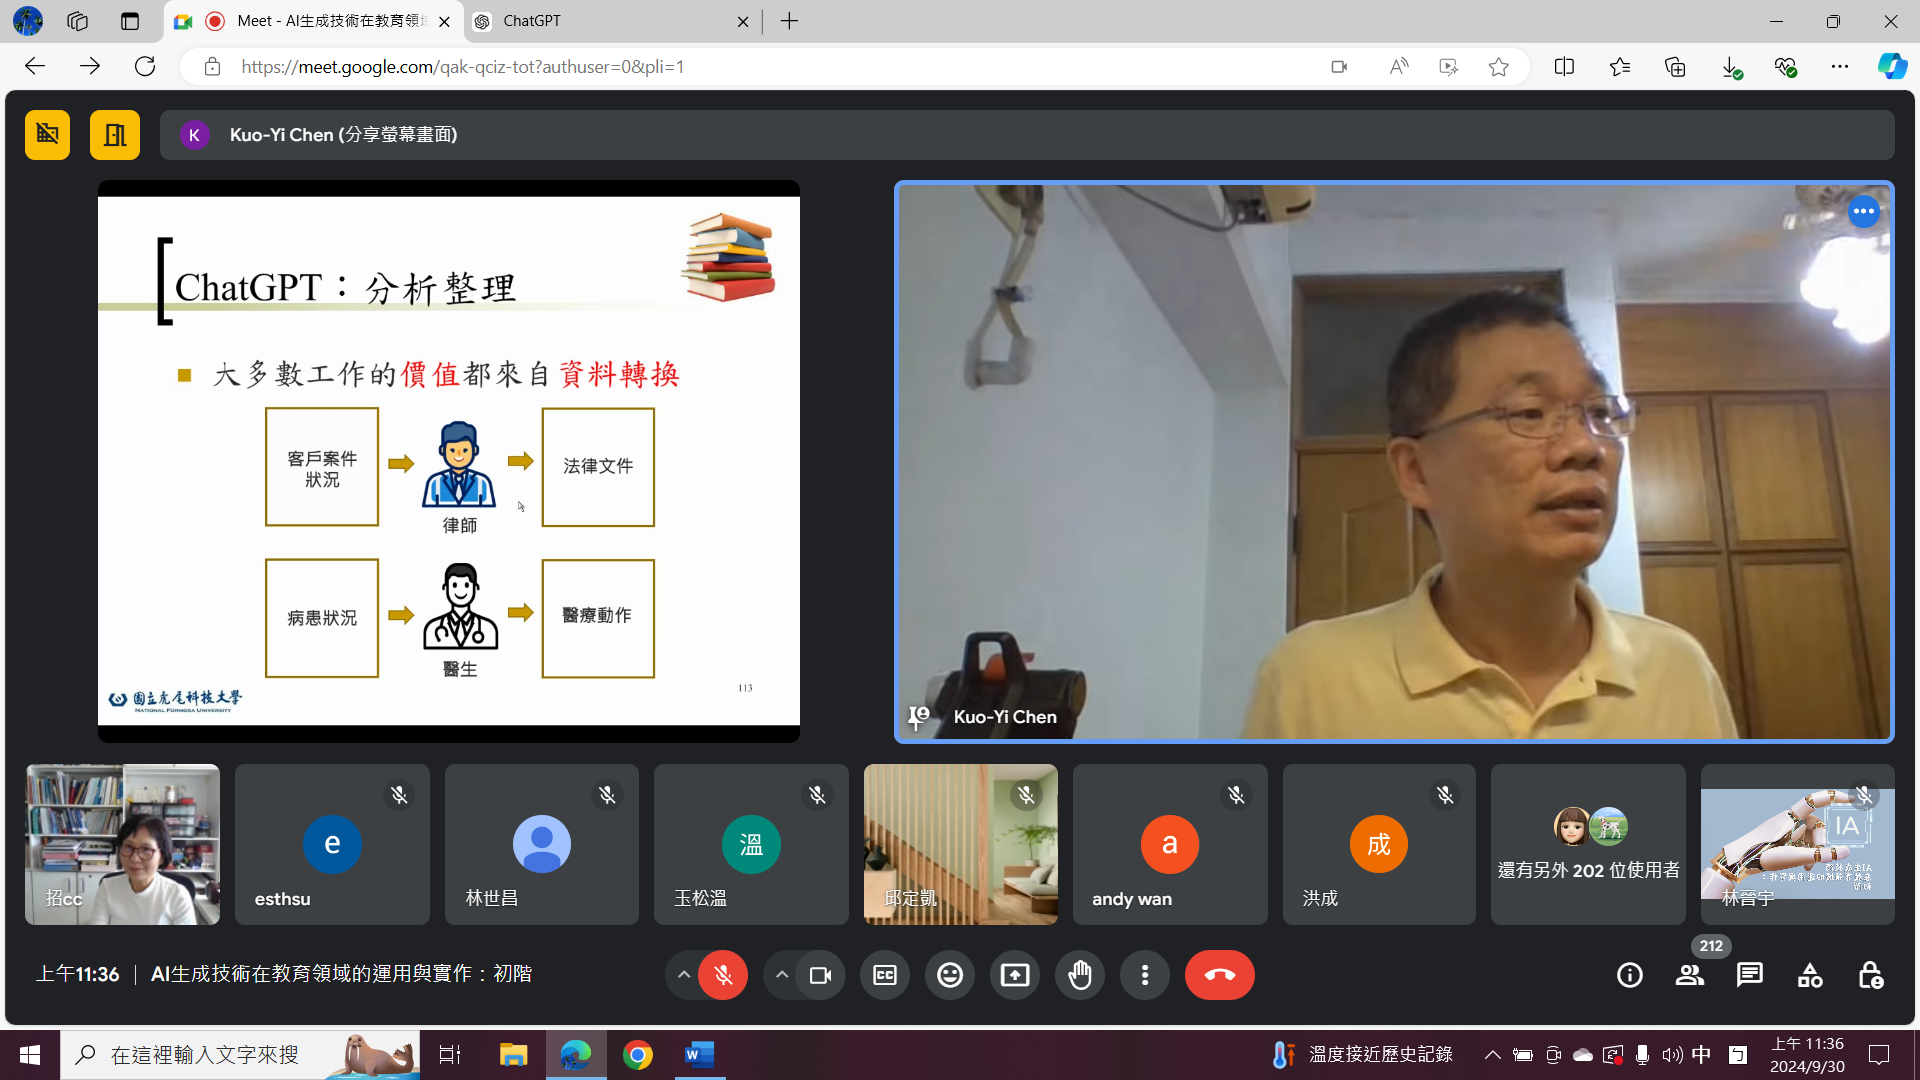1920x1080 pixels.
Task: Open Edge workspaces icon
Action: [78, 21]
